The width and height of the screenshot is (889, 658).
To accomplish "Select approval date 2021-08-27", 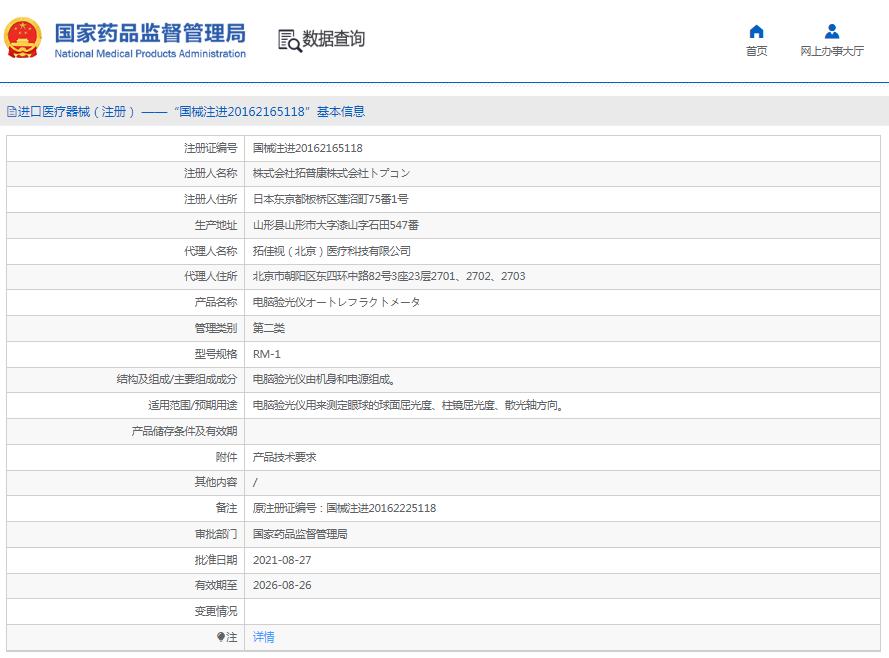I will (x=282, y=560).
